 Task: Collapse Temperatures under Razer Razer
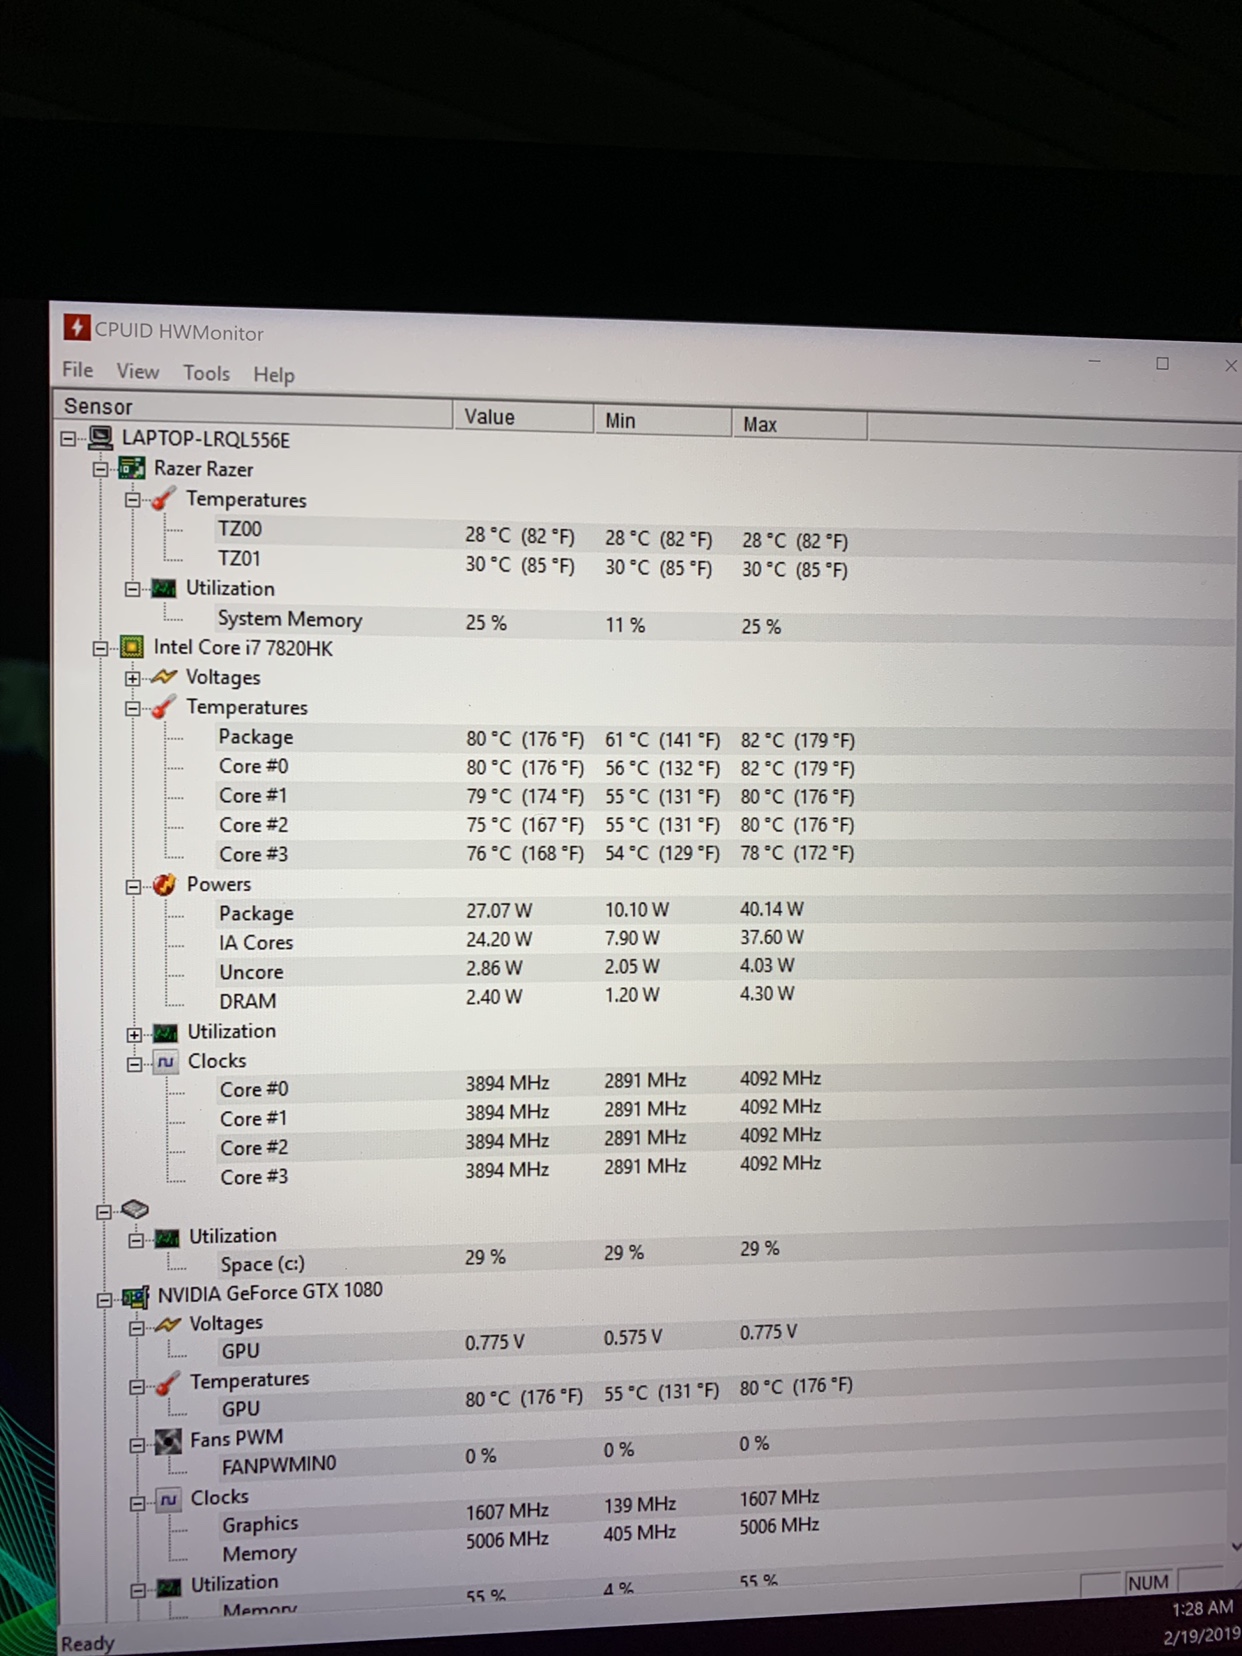[x=131, y=498]
